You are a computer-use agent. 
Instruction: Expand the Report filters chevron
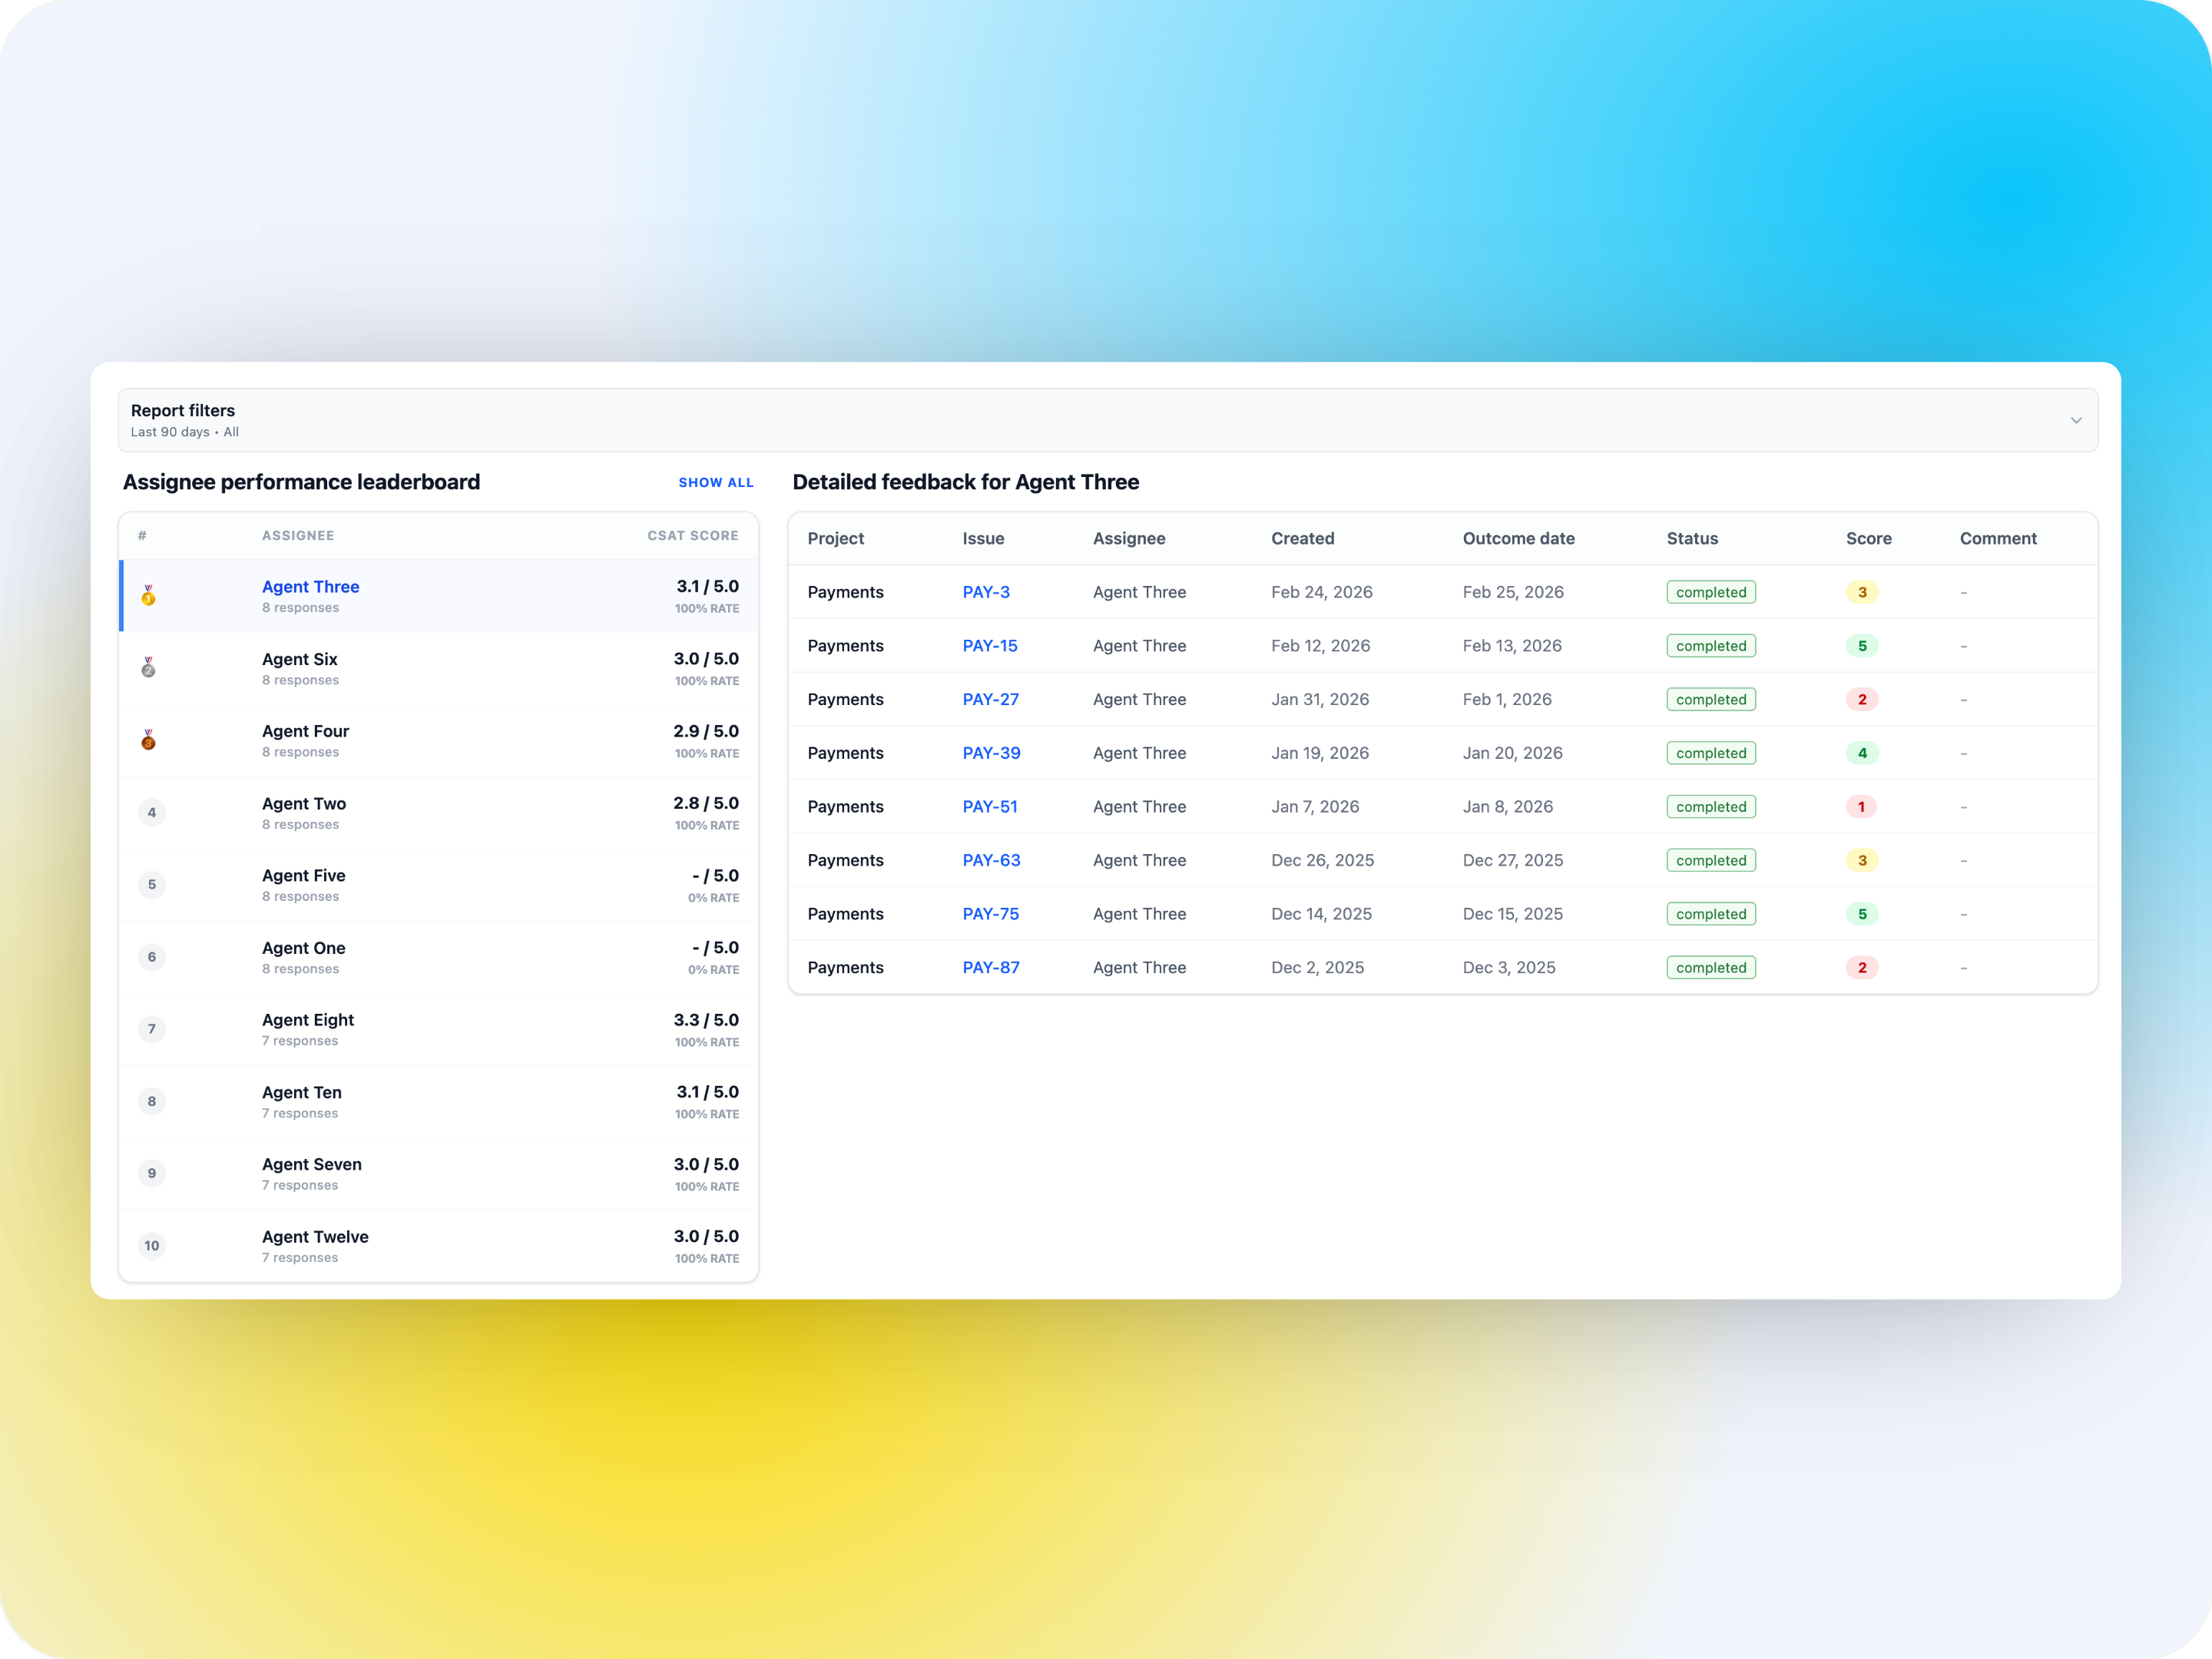pos(2076,420)
